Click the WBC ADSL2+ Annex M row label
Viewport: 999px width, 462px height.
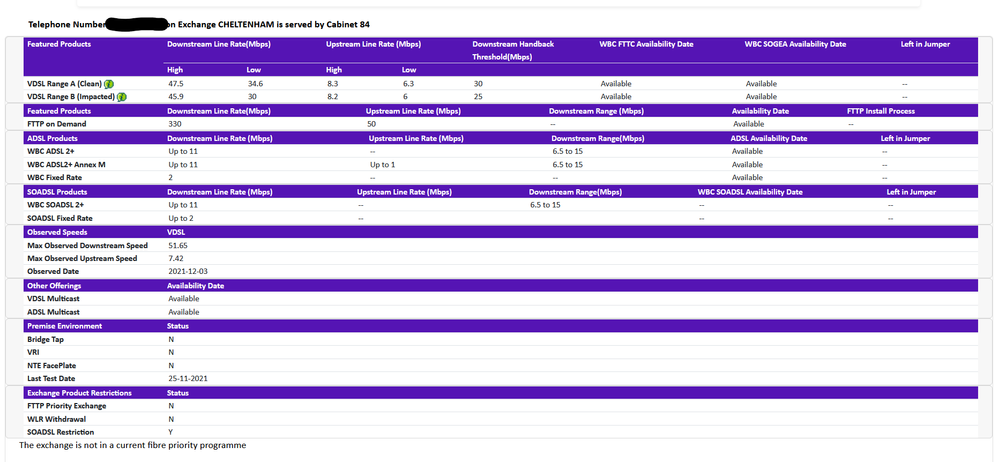[66, 164]
